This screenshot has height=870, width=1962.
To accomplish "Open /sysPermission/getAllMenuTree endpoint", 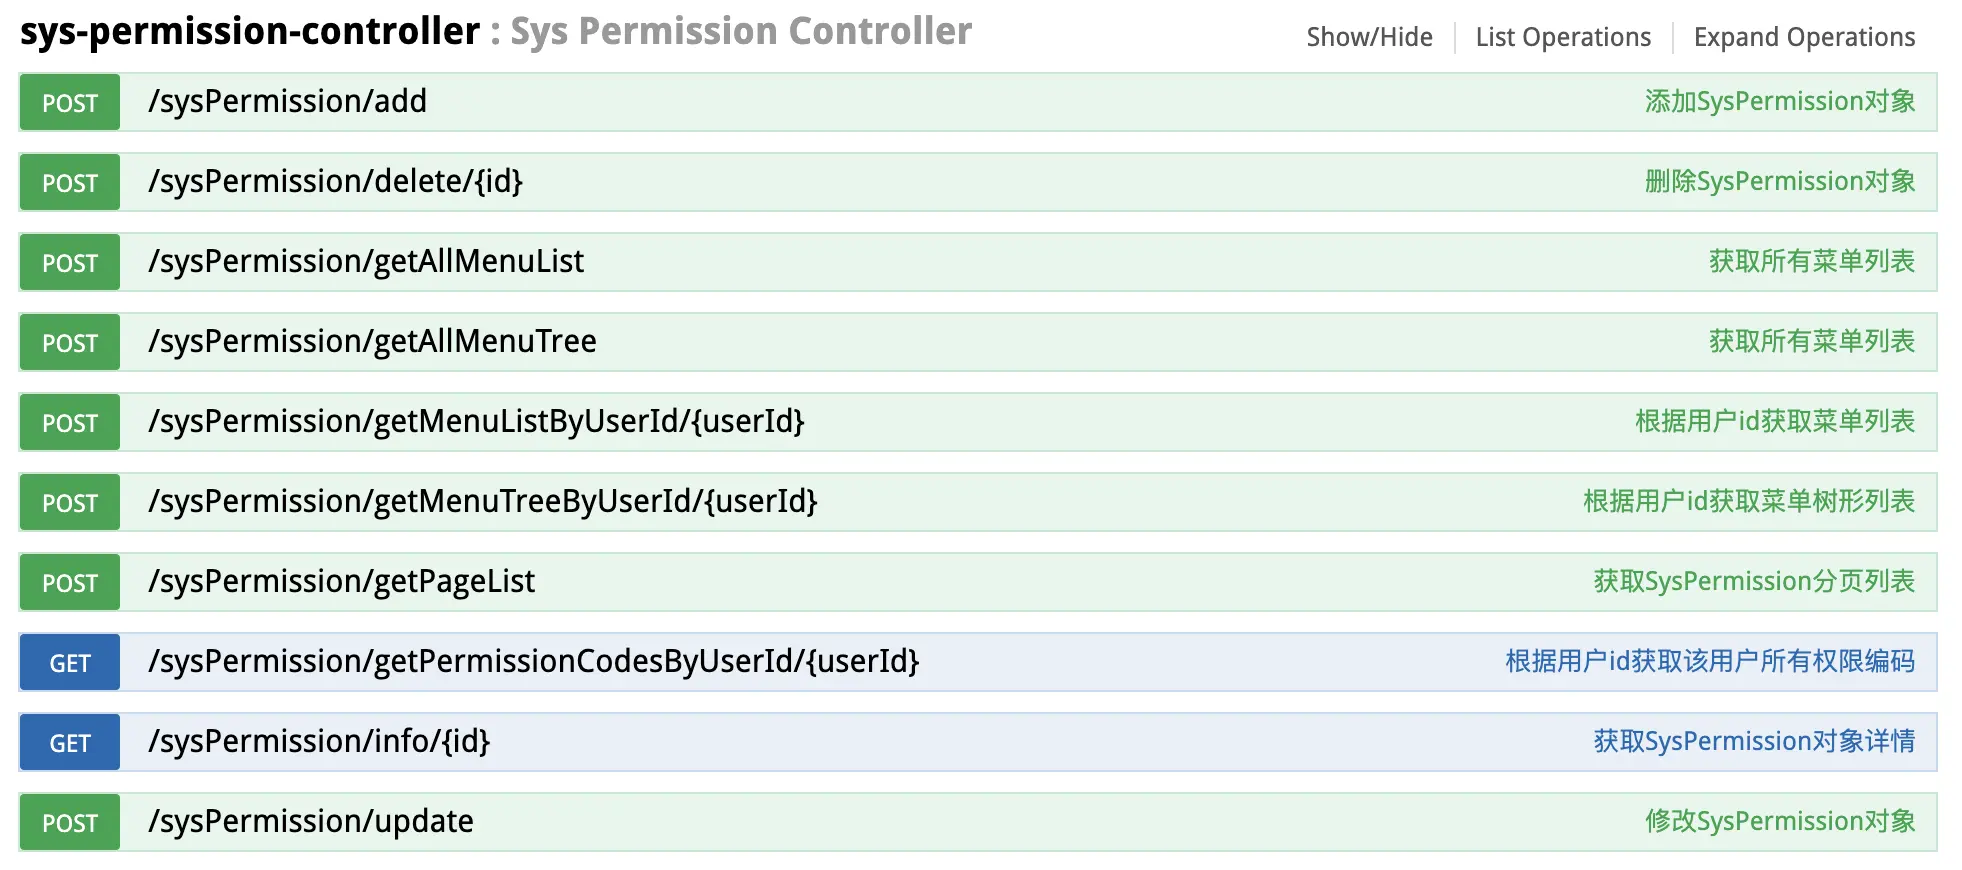I will coord(372,342).
